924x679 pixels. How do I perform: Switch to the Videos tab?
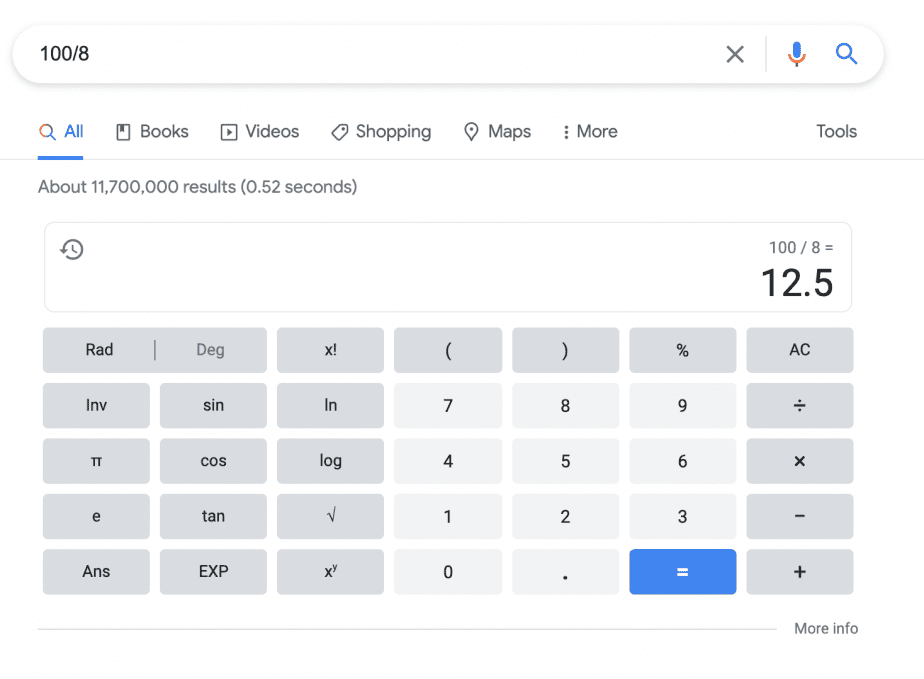(x=260, y=131)
